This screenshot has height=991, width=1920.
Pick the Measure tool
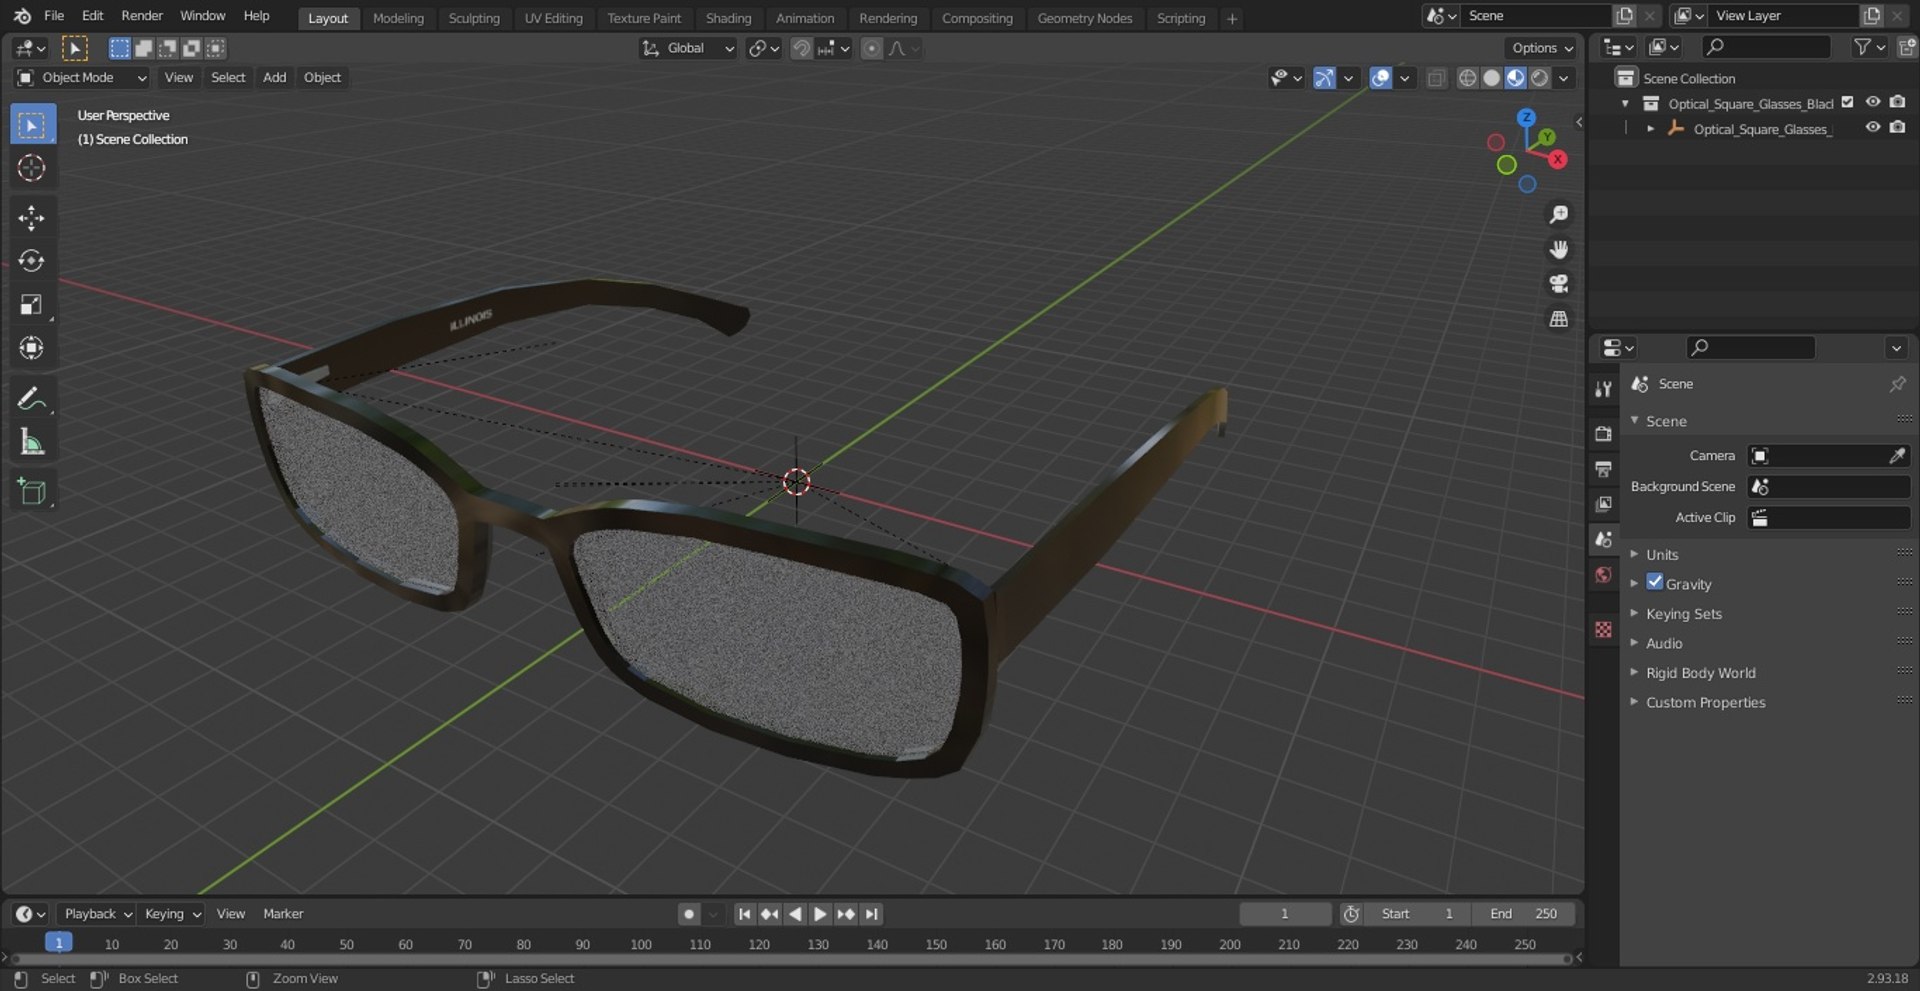(x=32, y=441)
